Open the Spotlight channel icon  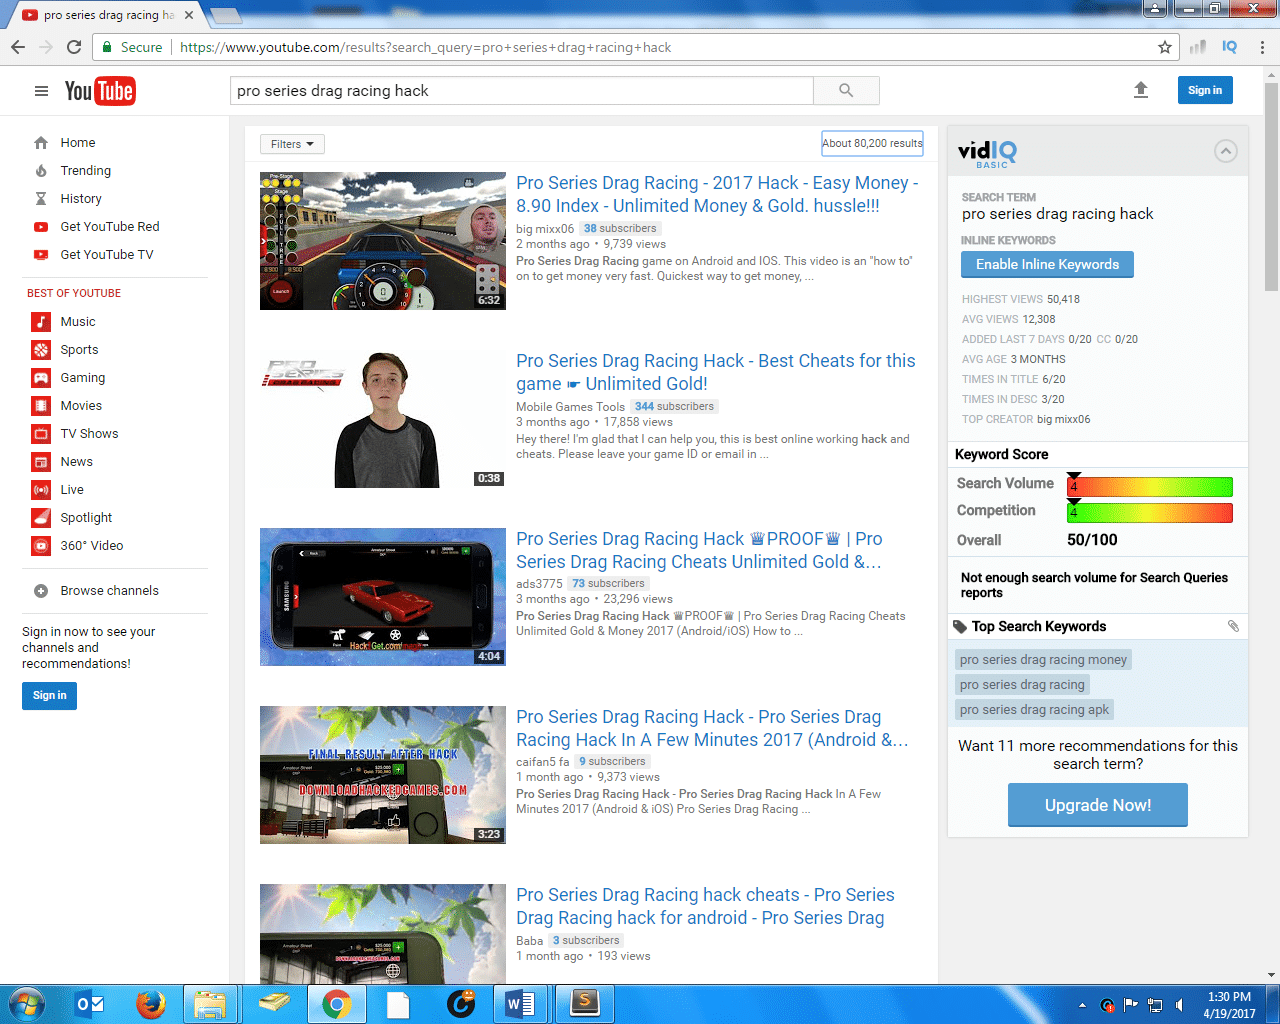click(41, 518)
